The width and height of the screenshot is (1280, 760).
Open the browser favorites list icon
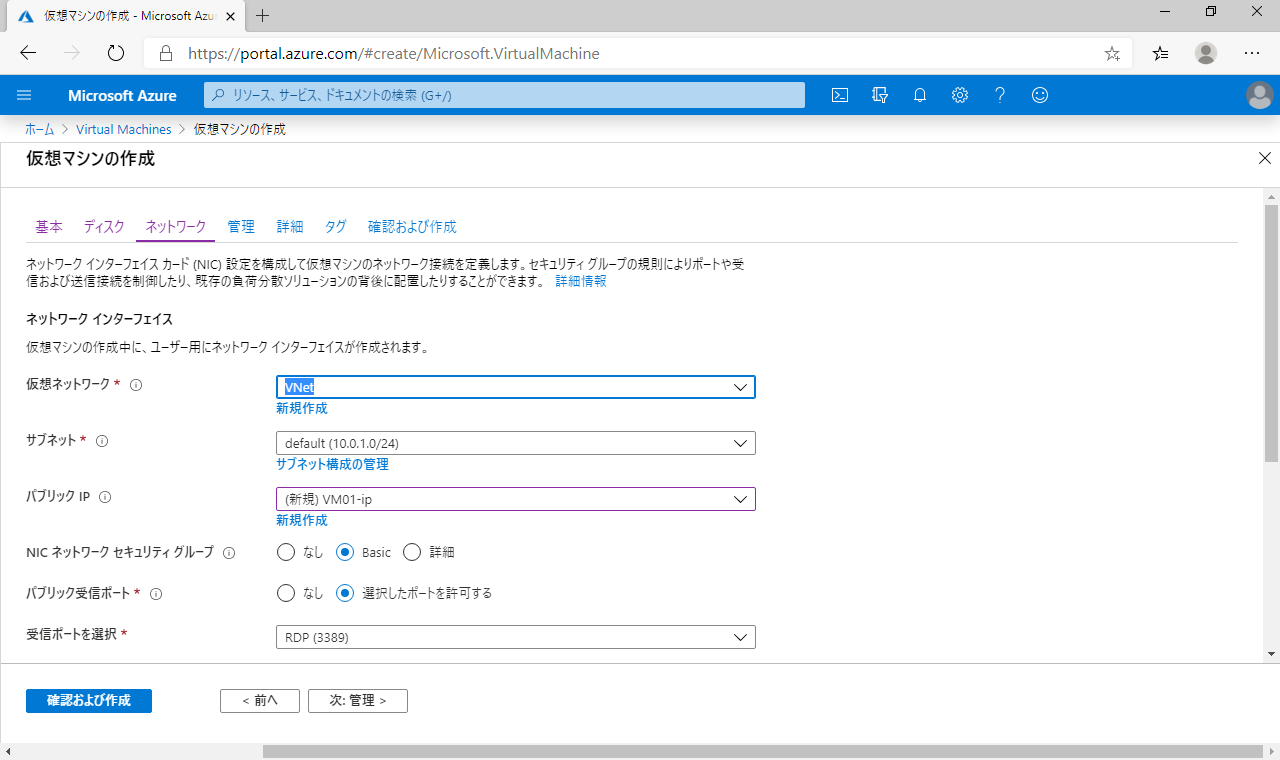[x=1160, y=54]
